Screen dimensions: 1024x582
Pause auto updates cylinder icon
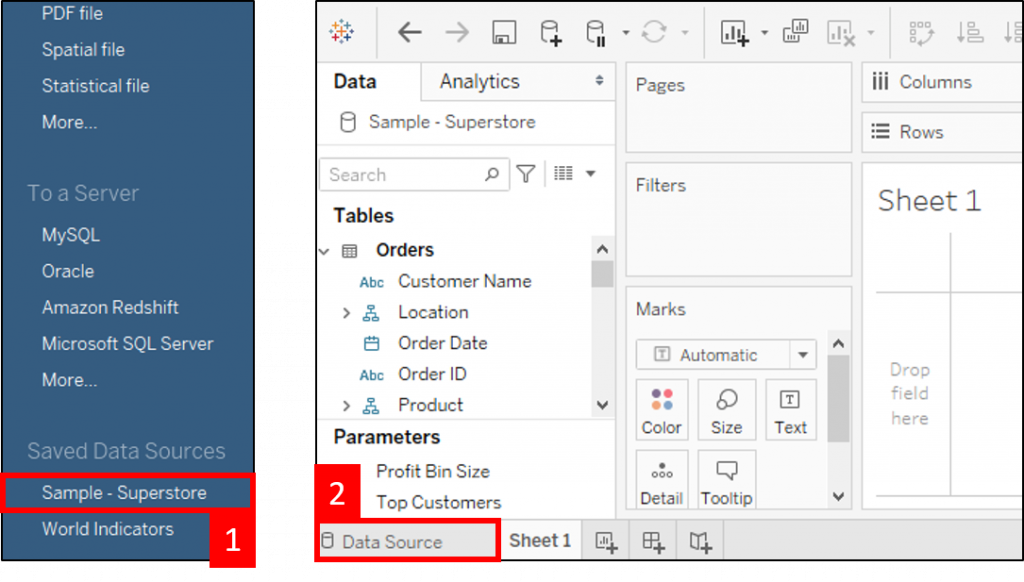point(596,33)
